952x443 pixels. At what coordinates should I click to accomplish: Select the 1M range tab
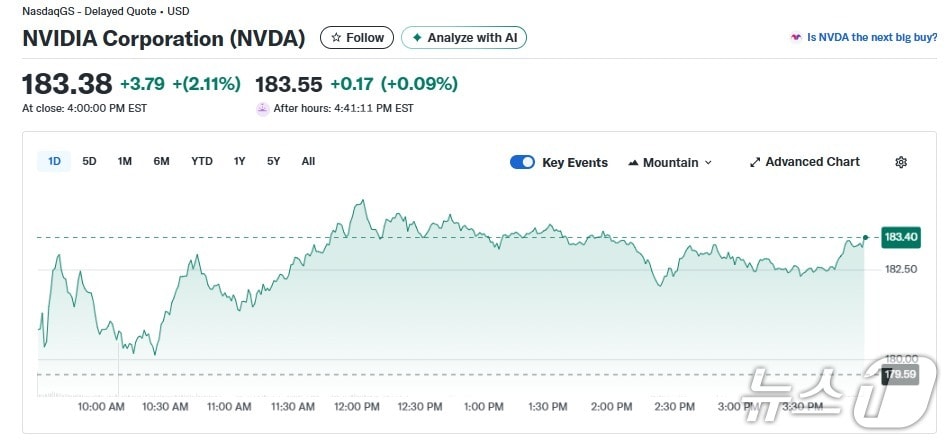coord(125,161)
